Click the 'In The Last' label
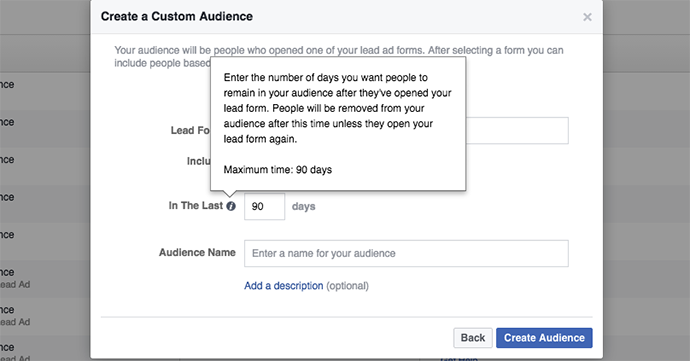 click(x=195, y=206)
